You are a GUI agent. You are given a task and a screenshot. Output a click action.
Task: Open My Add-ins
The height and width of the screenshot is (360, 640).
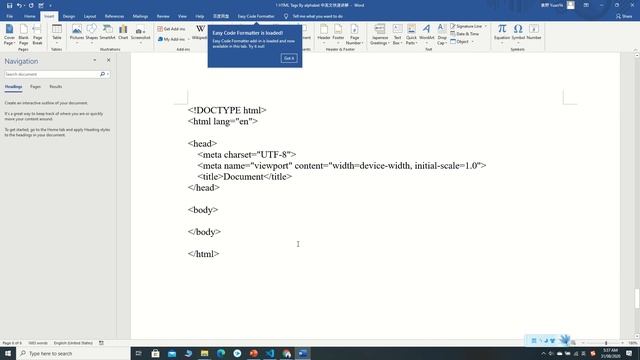[171, 39]
